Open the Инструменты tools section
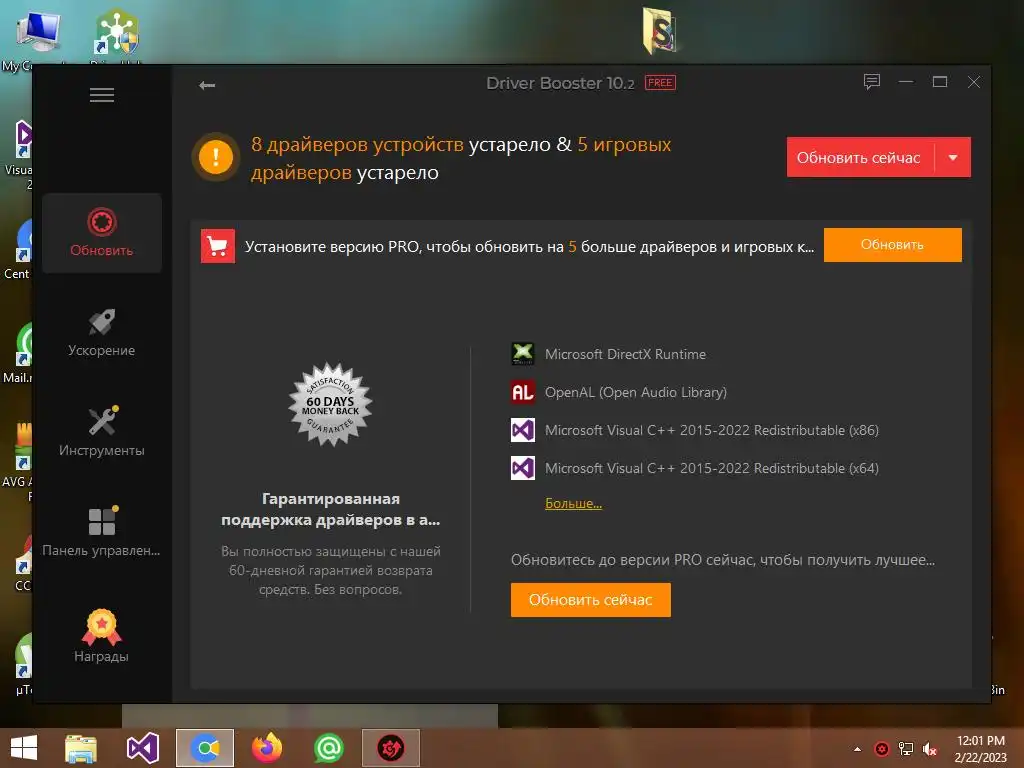This screenshot has width=1024, height=768. (x=102, y=432)
